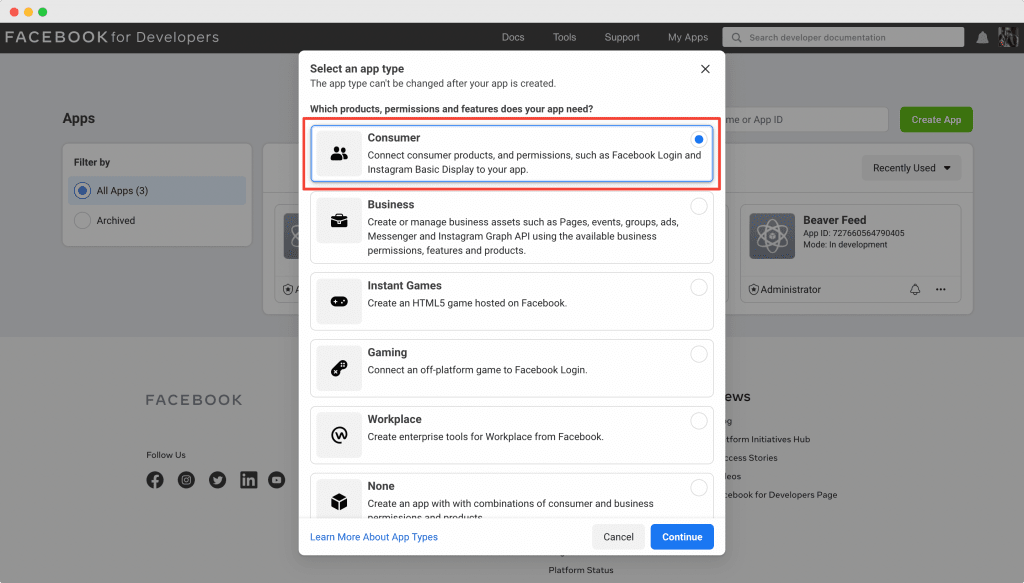Click the Consumer people icon
Screen dimensions: 1024x583
339,153
